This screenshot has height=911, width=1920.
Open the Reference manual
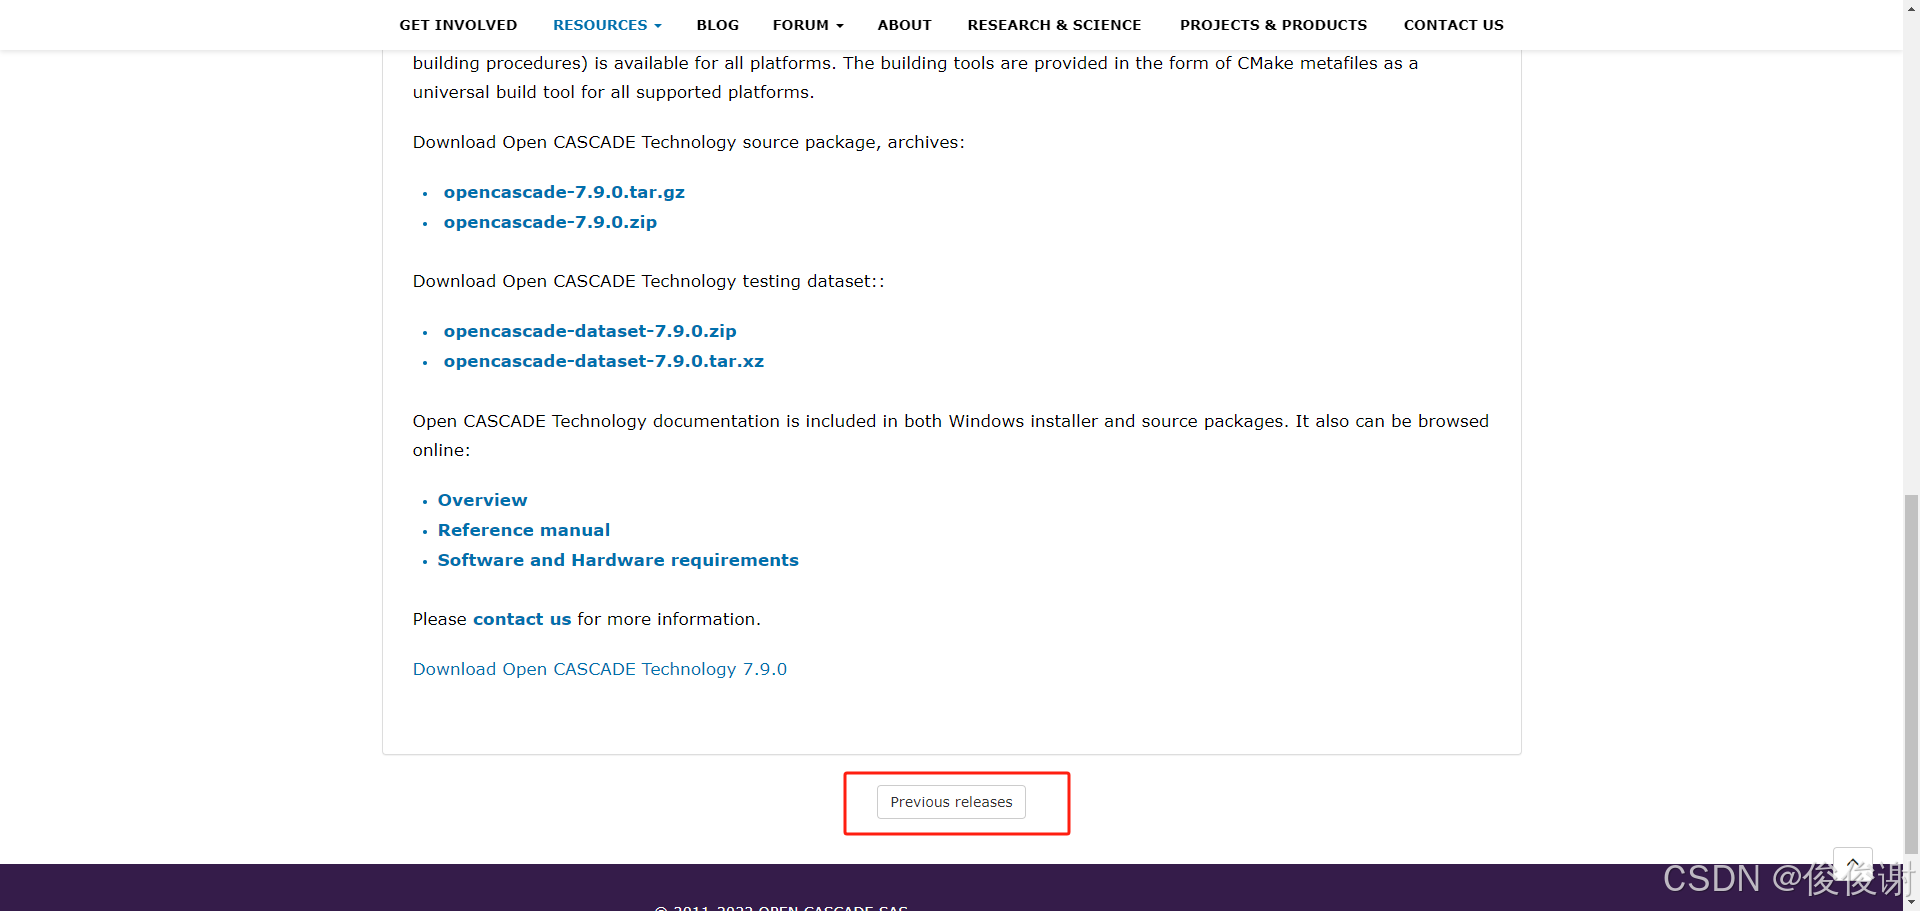point(523,530)
